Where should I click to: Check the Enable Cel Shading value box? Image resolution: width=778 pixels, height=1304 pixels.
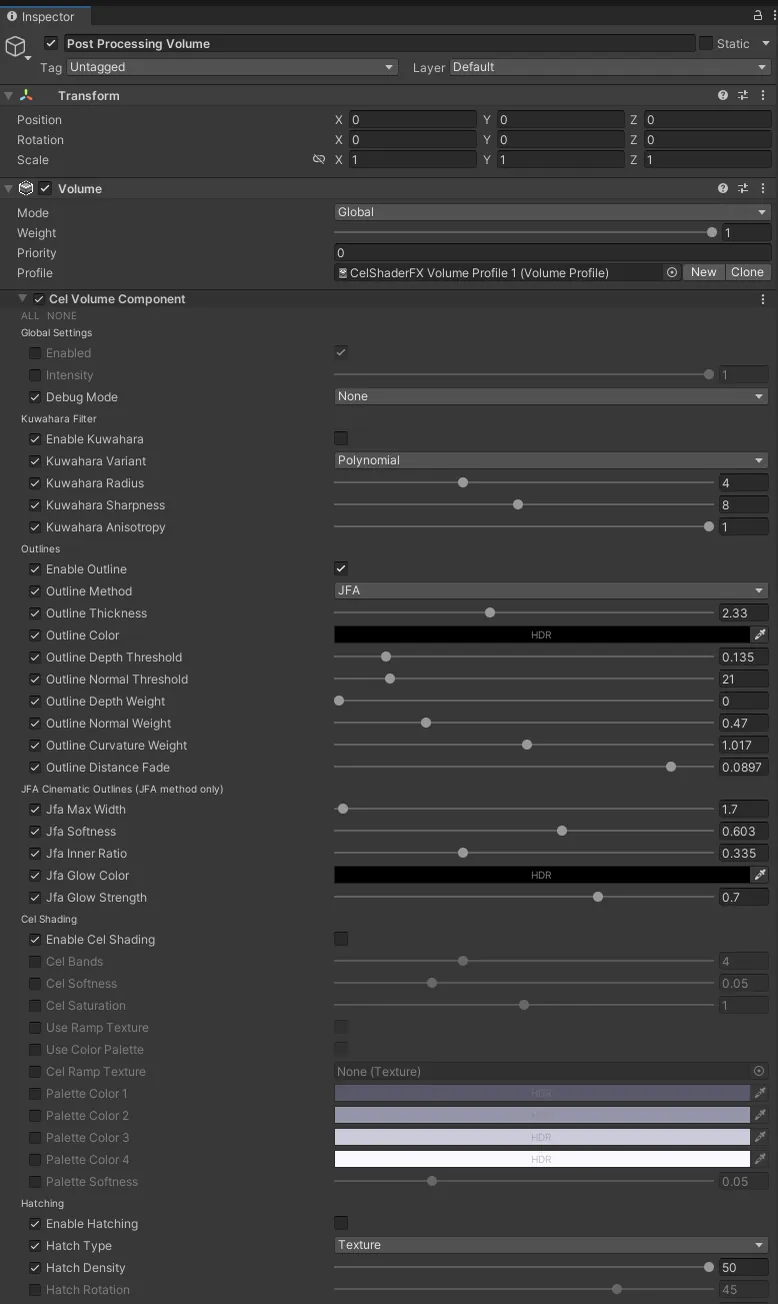(x=341, y=939)
